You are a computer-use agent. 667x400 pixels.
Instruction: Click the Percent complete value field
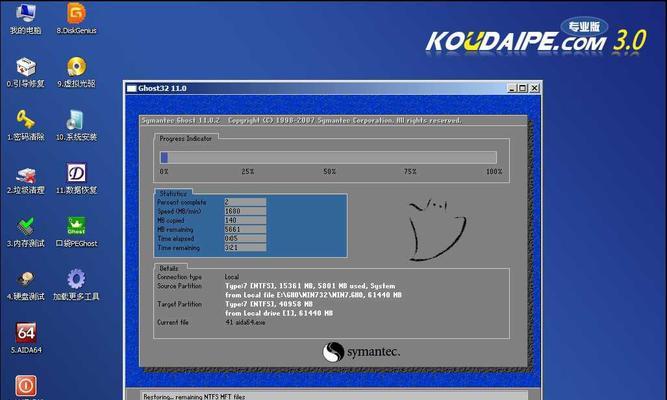click(x=245, y=202)
